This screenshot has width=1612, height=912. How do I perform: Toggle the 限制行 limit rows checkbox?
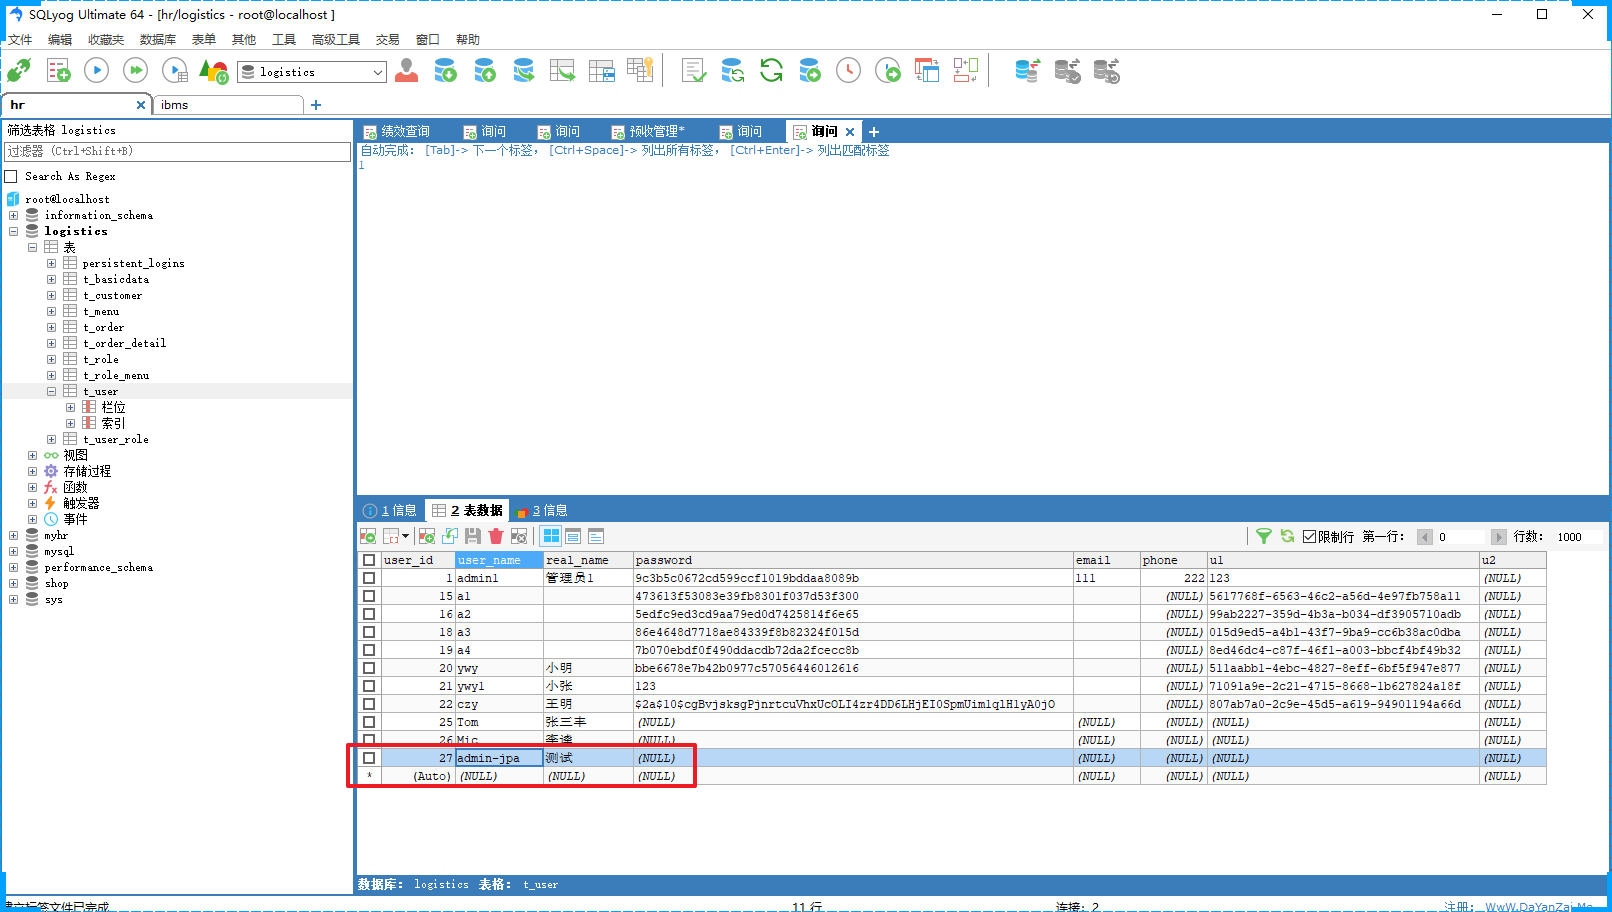(x=1309, y=537)
